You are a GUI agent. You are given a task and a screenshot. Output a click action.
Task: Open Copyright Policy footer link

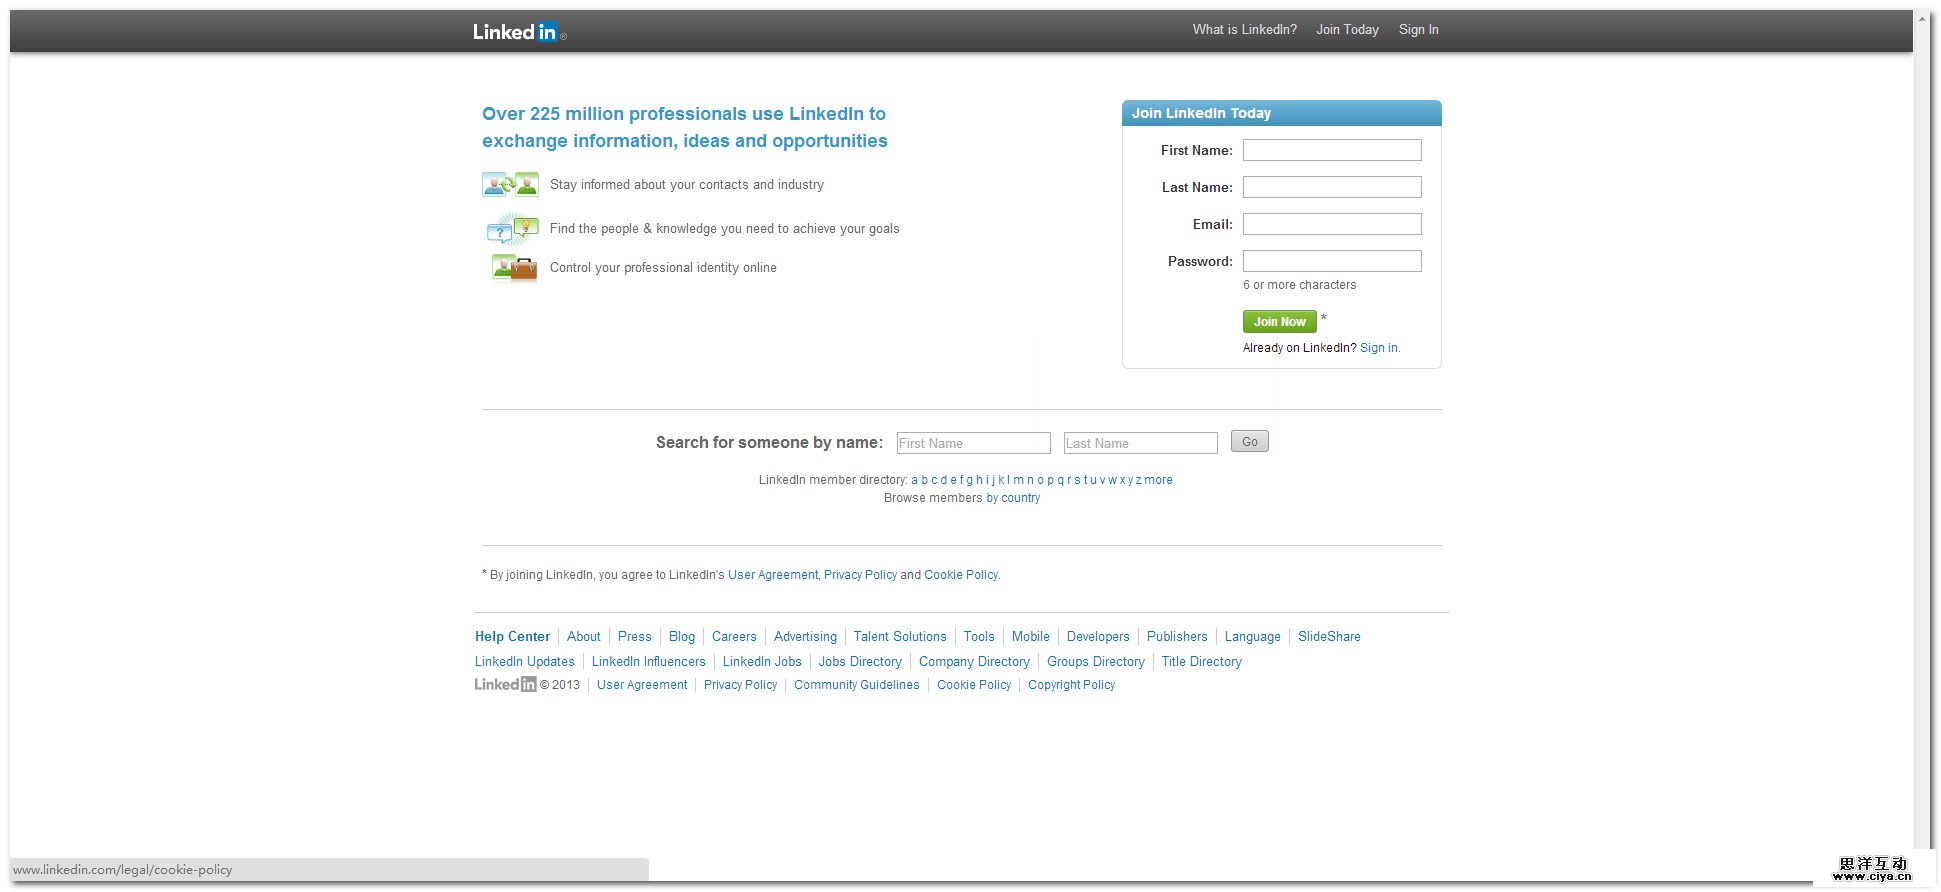tap(1071, 685)
